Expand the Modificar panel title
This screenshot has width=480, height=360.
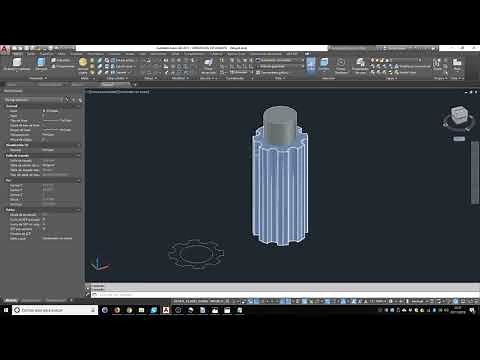click(x=180, y=78)
